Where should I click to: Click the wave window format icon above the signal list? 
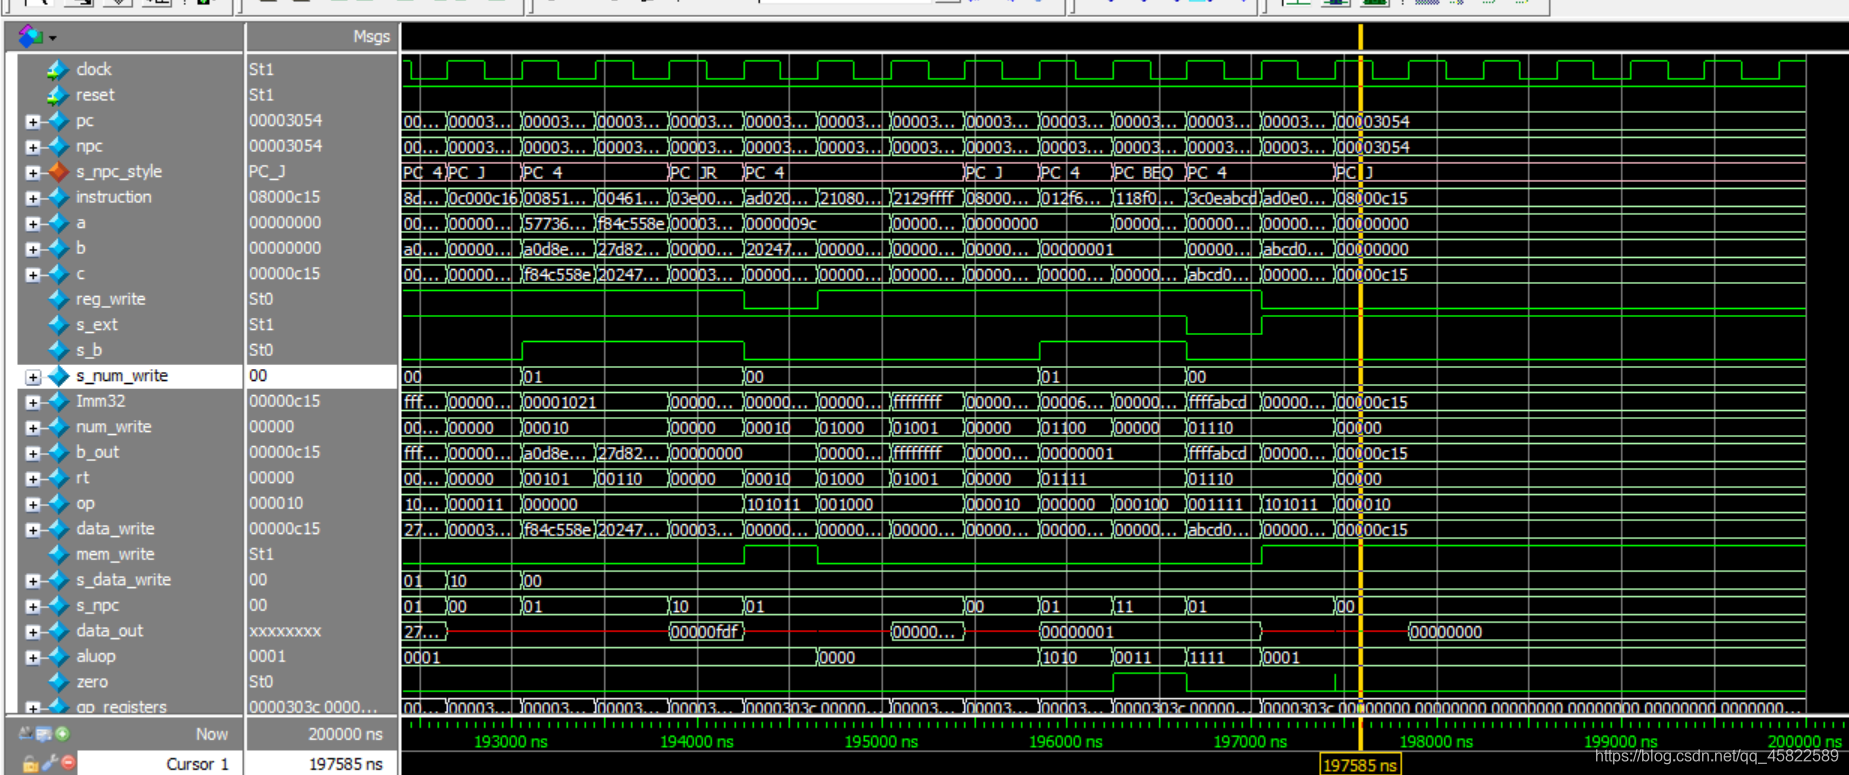tap(30, 37)
